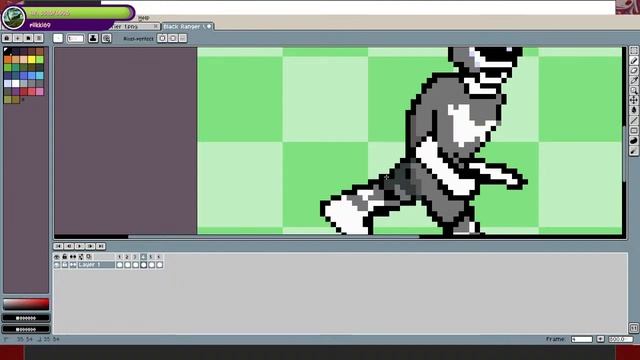Select frame 1 header in timeline
The width and height of the screenshot is (640, 360).
[120, 257]
